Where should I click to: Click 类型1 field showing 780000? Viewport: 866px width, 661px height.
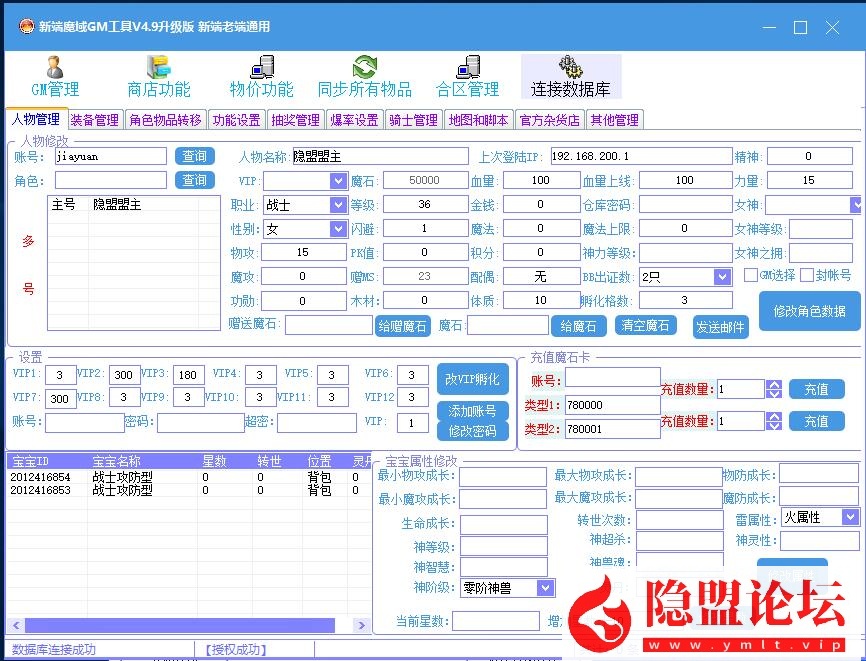612,405
